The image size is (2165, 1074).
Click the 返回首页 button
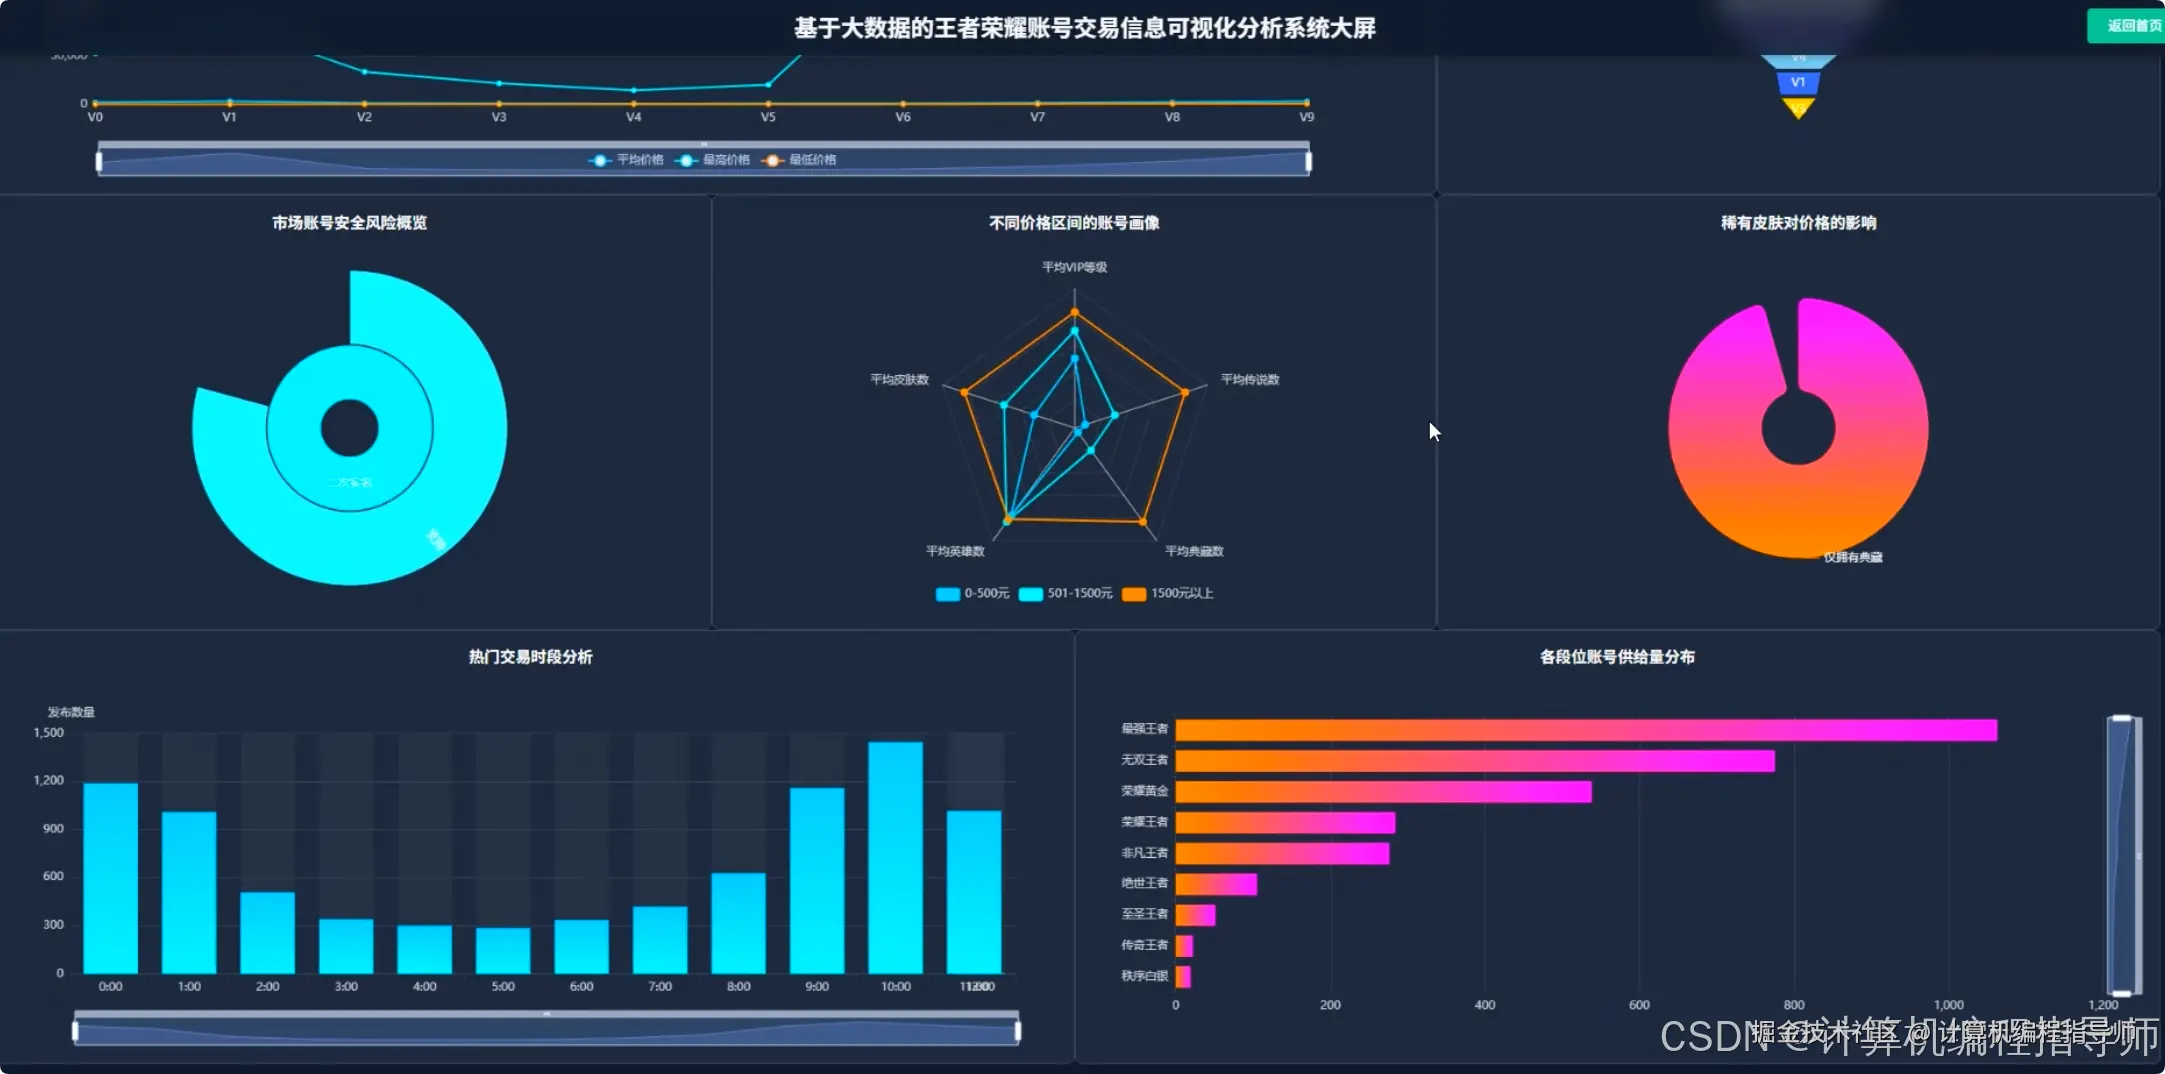[2127, 26]
